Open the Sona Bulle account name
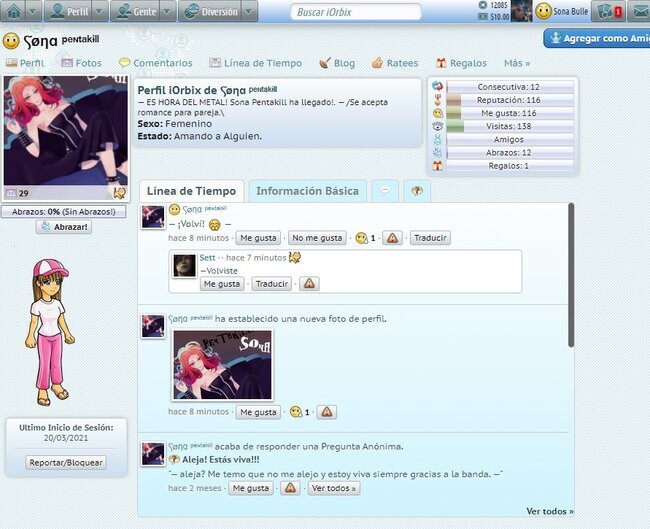This screenshot has height=529, width=650. (x=570, y=12)
